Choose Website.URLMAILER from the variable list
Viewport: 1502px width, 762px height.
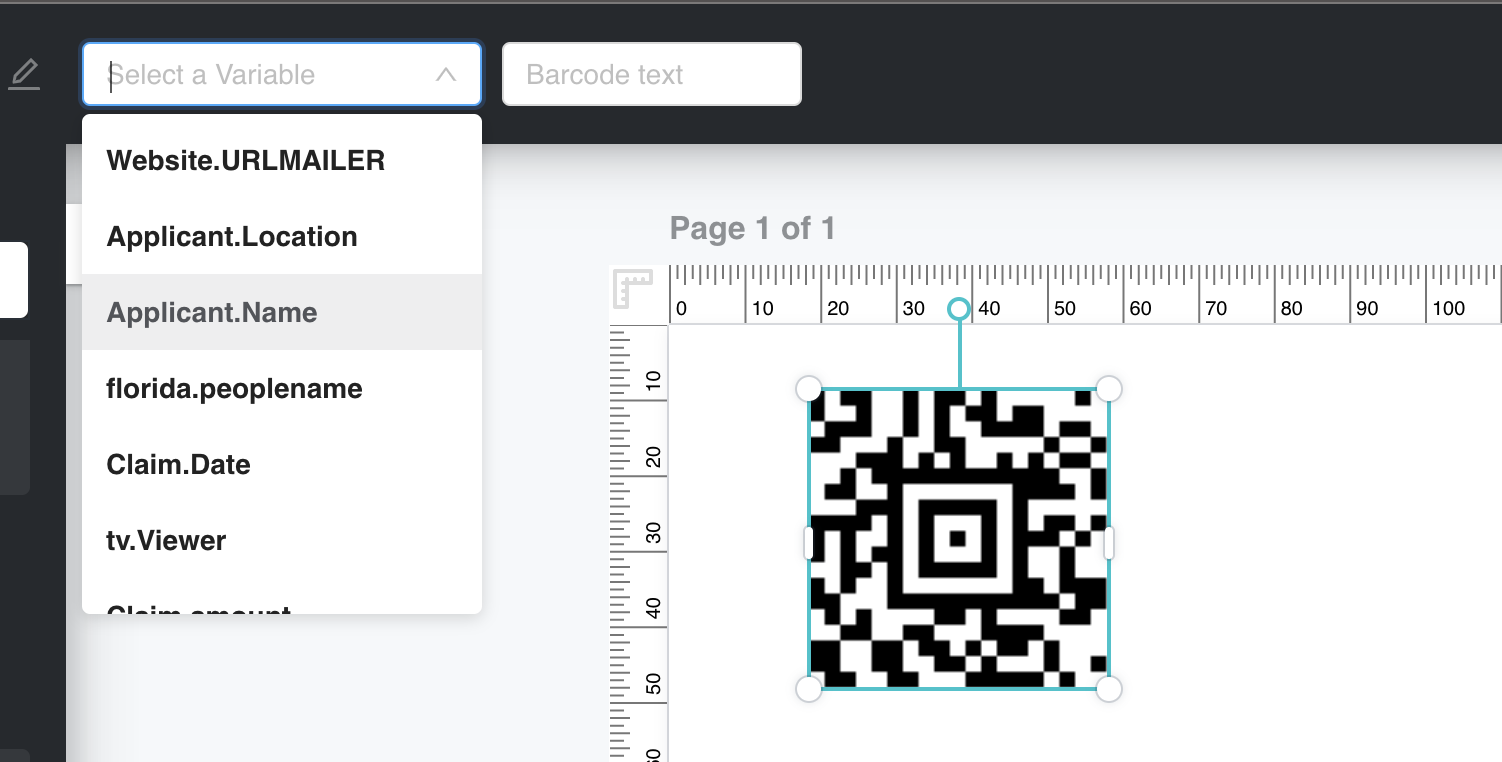click(x=246, y=161)
